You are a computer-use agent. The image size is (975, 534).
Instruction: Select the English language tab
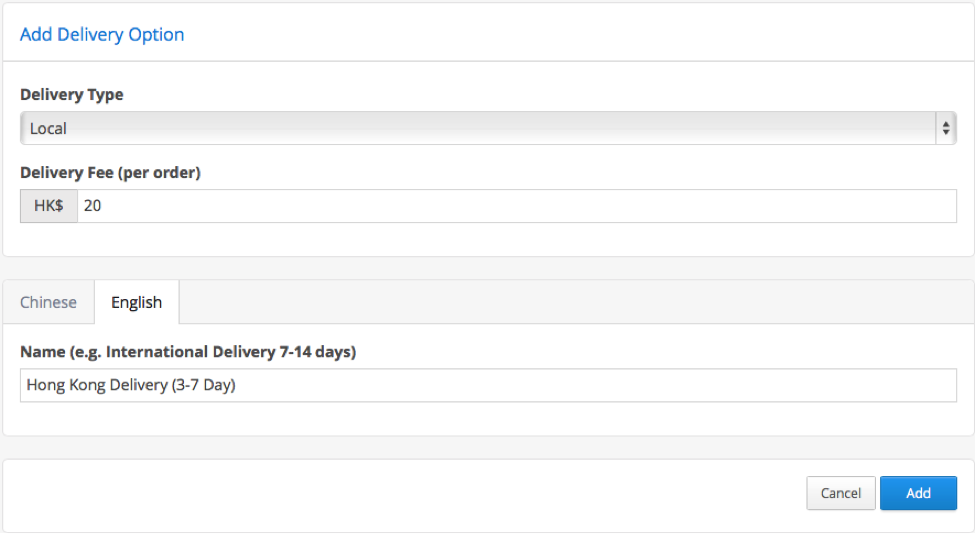(137, 302)
